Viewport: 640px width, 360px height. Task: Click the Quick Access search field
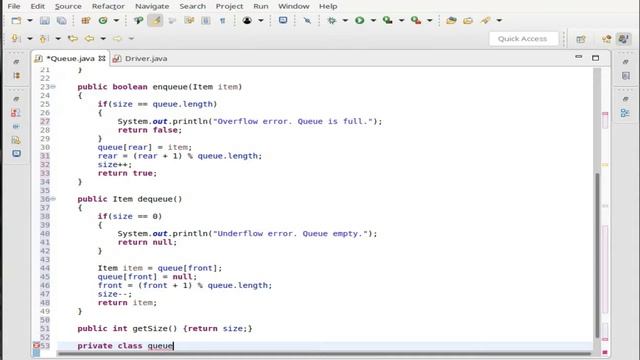click(x=523, y=39)
